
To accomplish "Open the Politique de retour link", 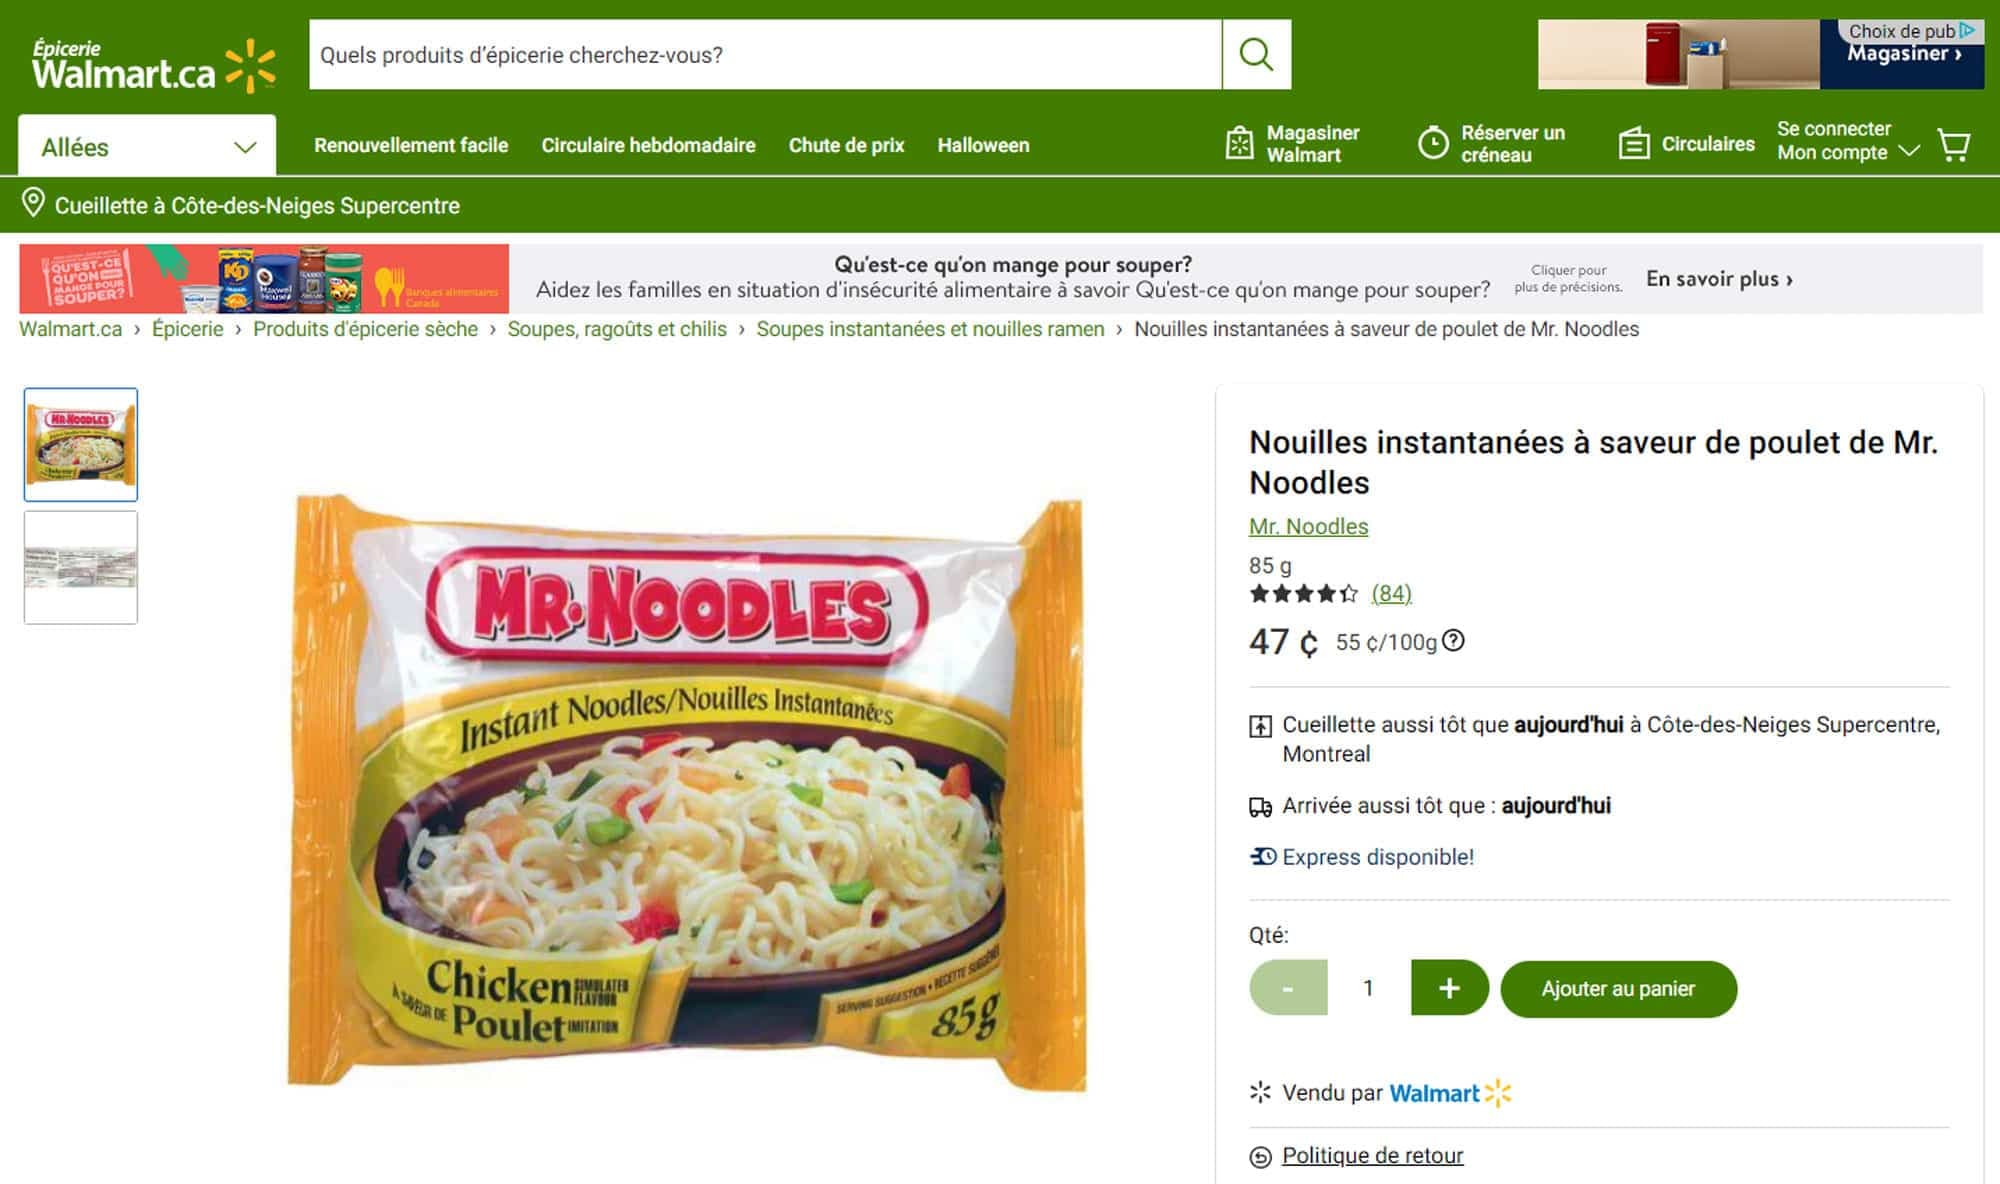I will pyautogui.click(x=1372, y=1156).
